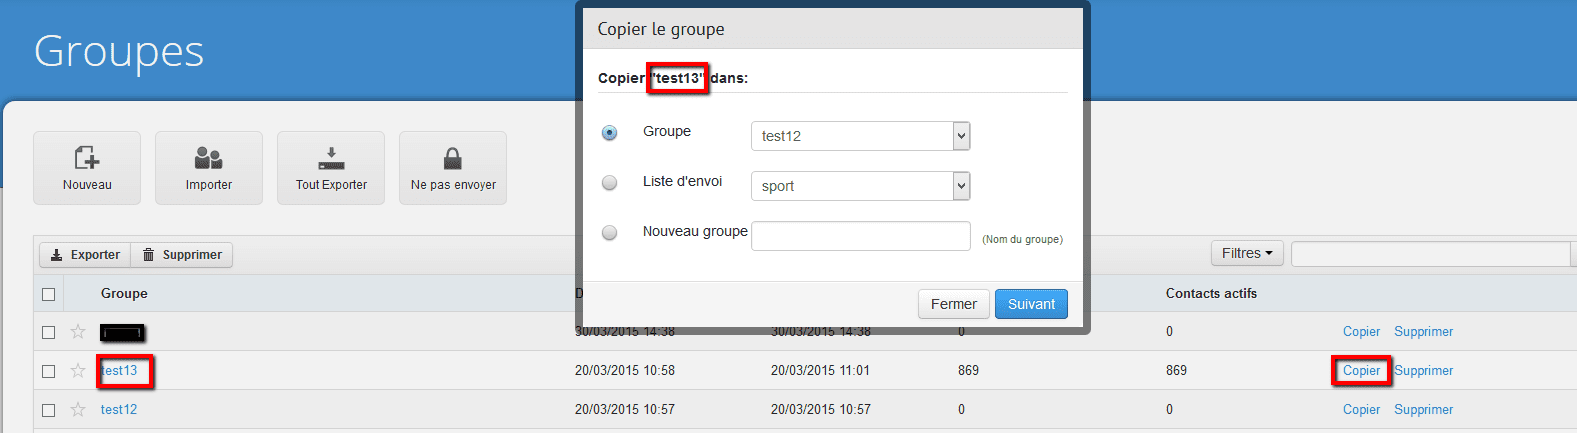Expand the Liste d'envoi dropdown showing sport
1577x433 pixels.
coord(860,186)
